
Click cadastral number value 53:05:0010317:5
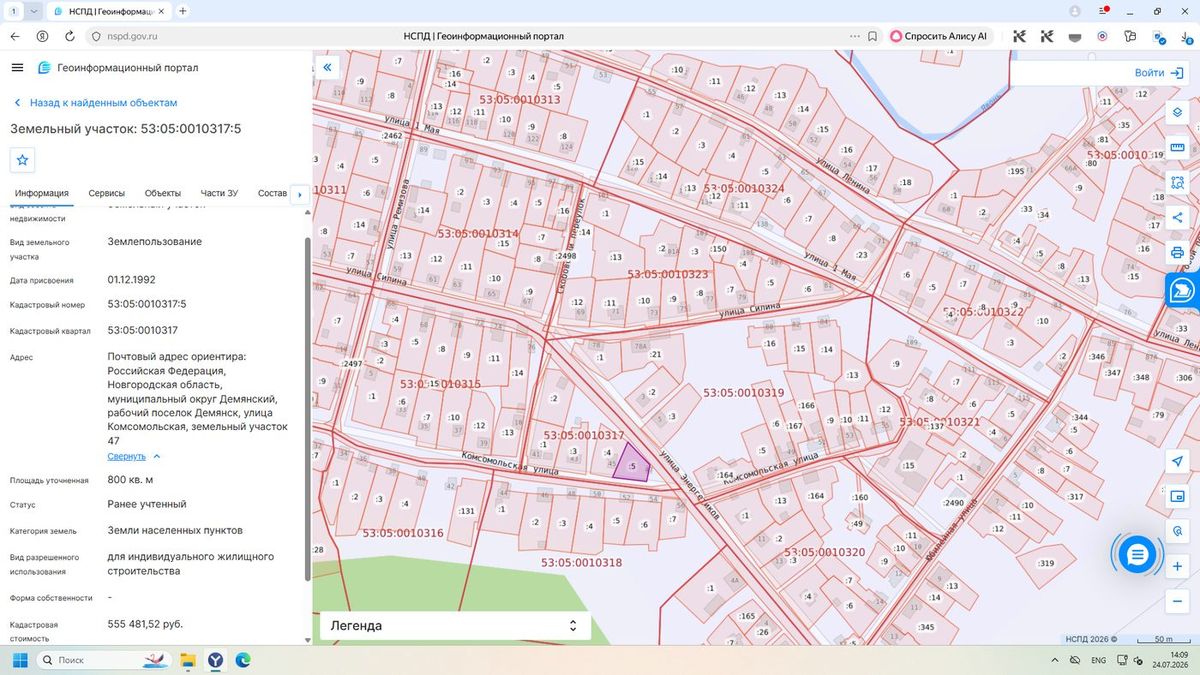click(x=147, y=304)
